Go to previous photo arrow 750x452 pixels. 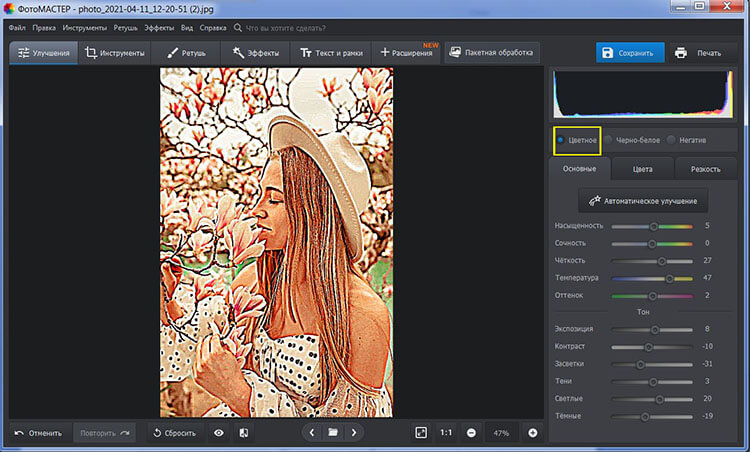pyautogui.click(x=312, y=433)
